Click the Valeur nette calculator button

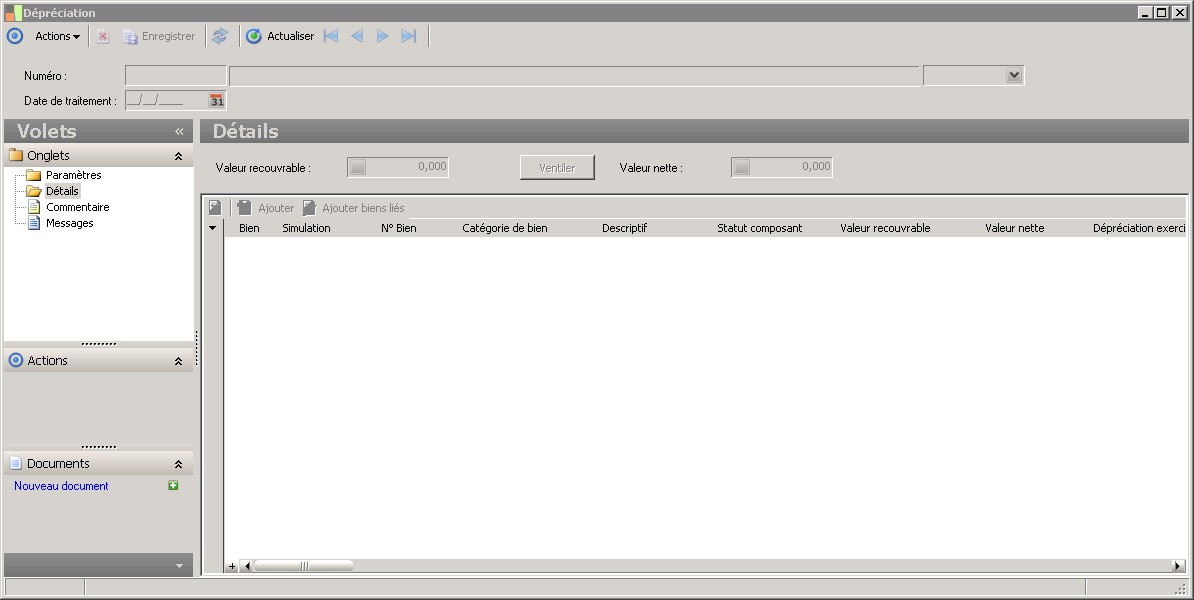(x=742, y=167)
